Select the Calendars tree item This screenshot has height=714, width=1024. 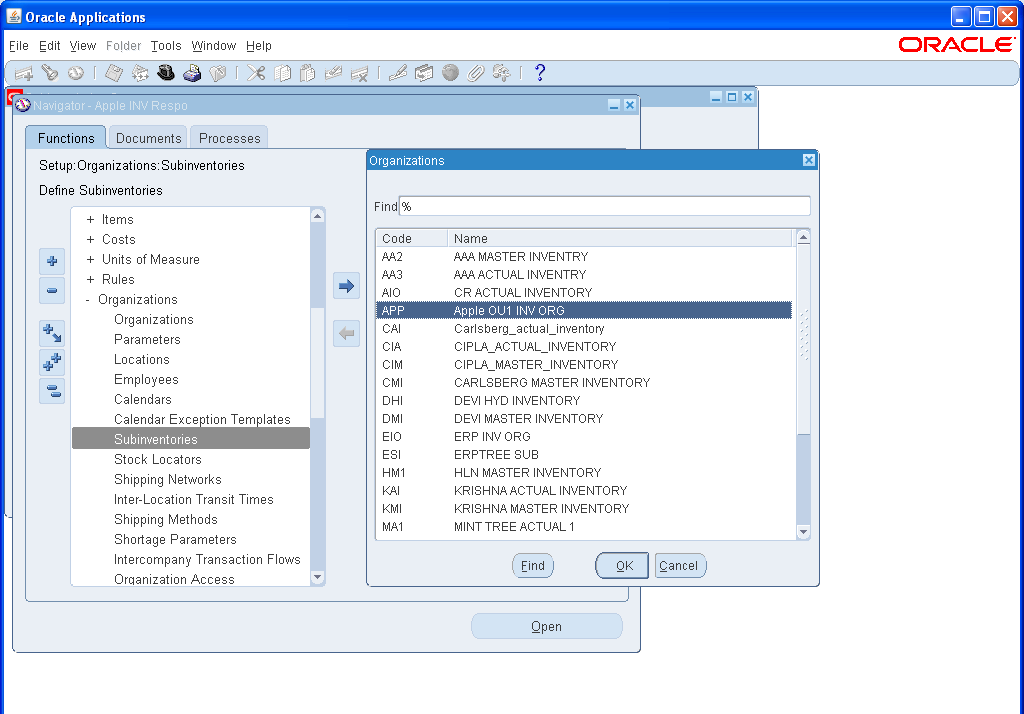(142, 400)
